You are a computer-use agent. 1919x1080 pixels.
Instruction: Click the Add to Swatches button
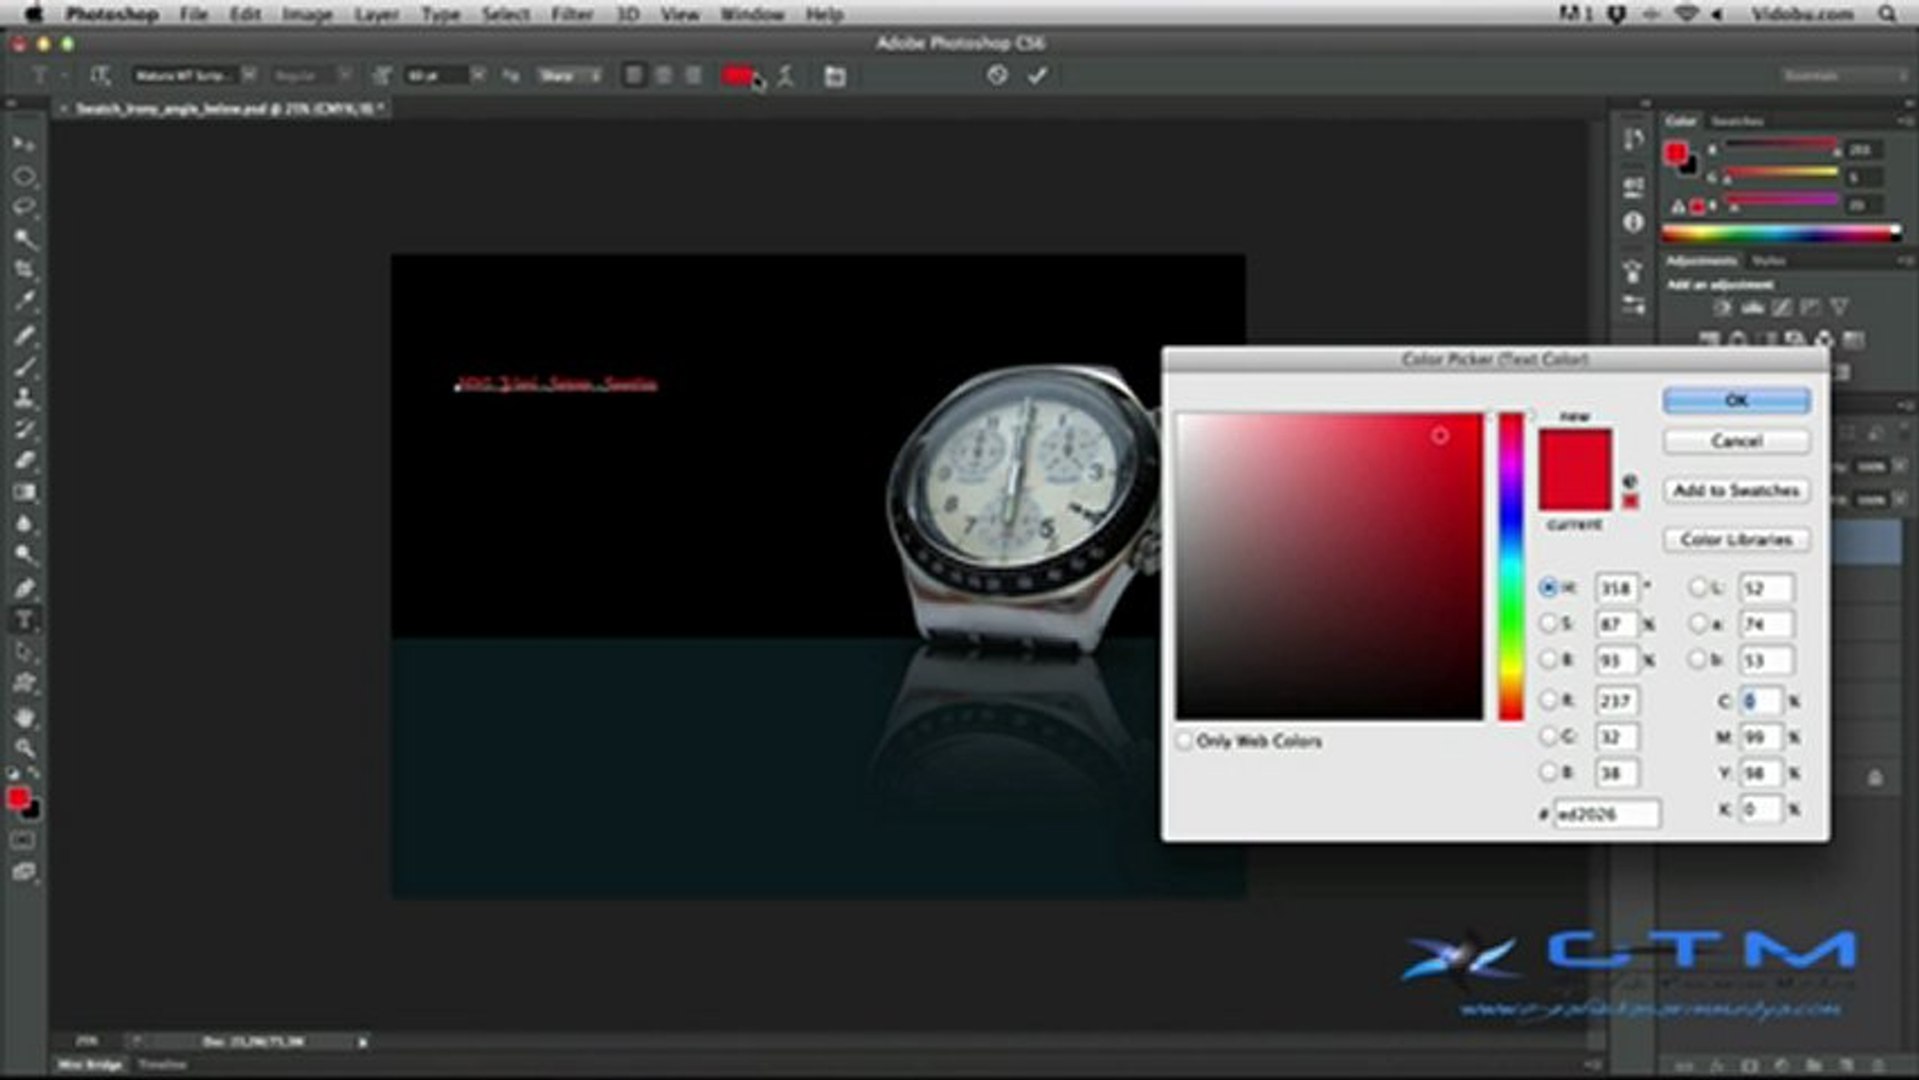point(1736,490)
